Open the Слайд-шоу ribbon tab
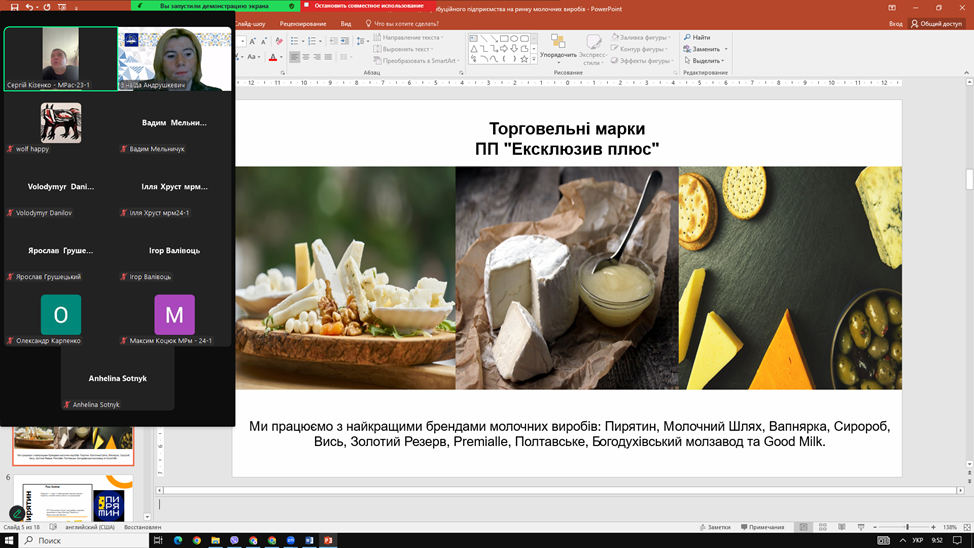Screen dimensions: 974x548 [250, 24]
